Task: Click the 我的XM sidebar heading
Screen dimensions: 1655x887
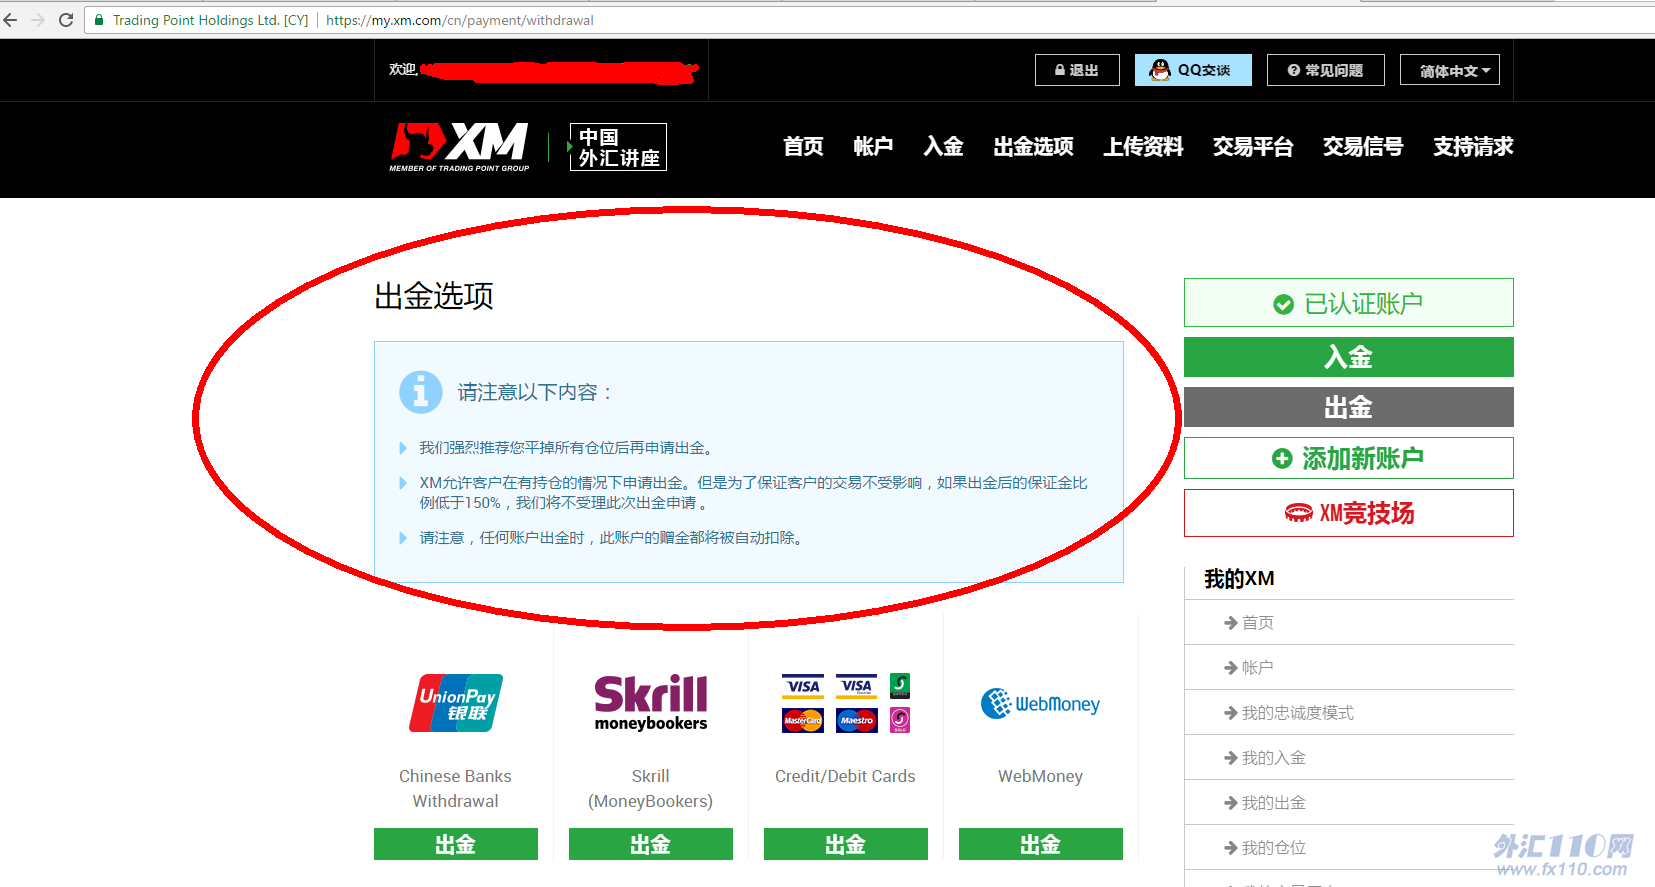Action: point(1239,579)
